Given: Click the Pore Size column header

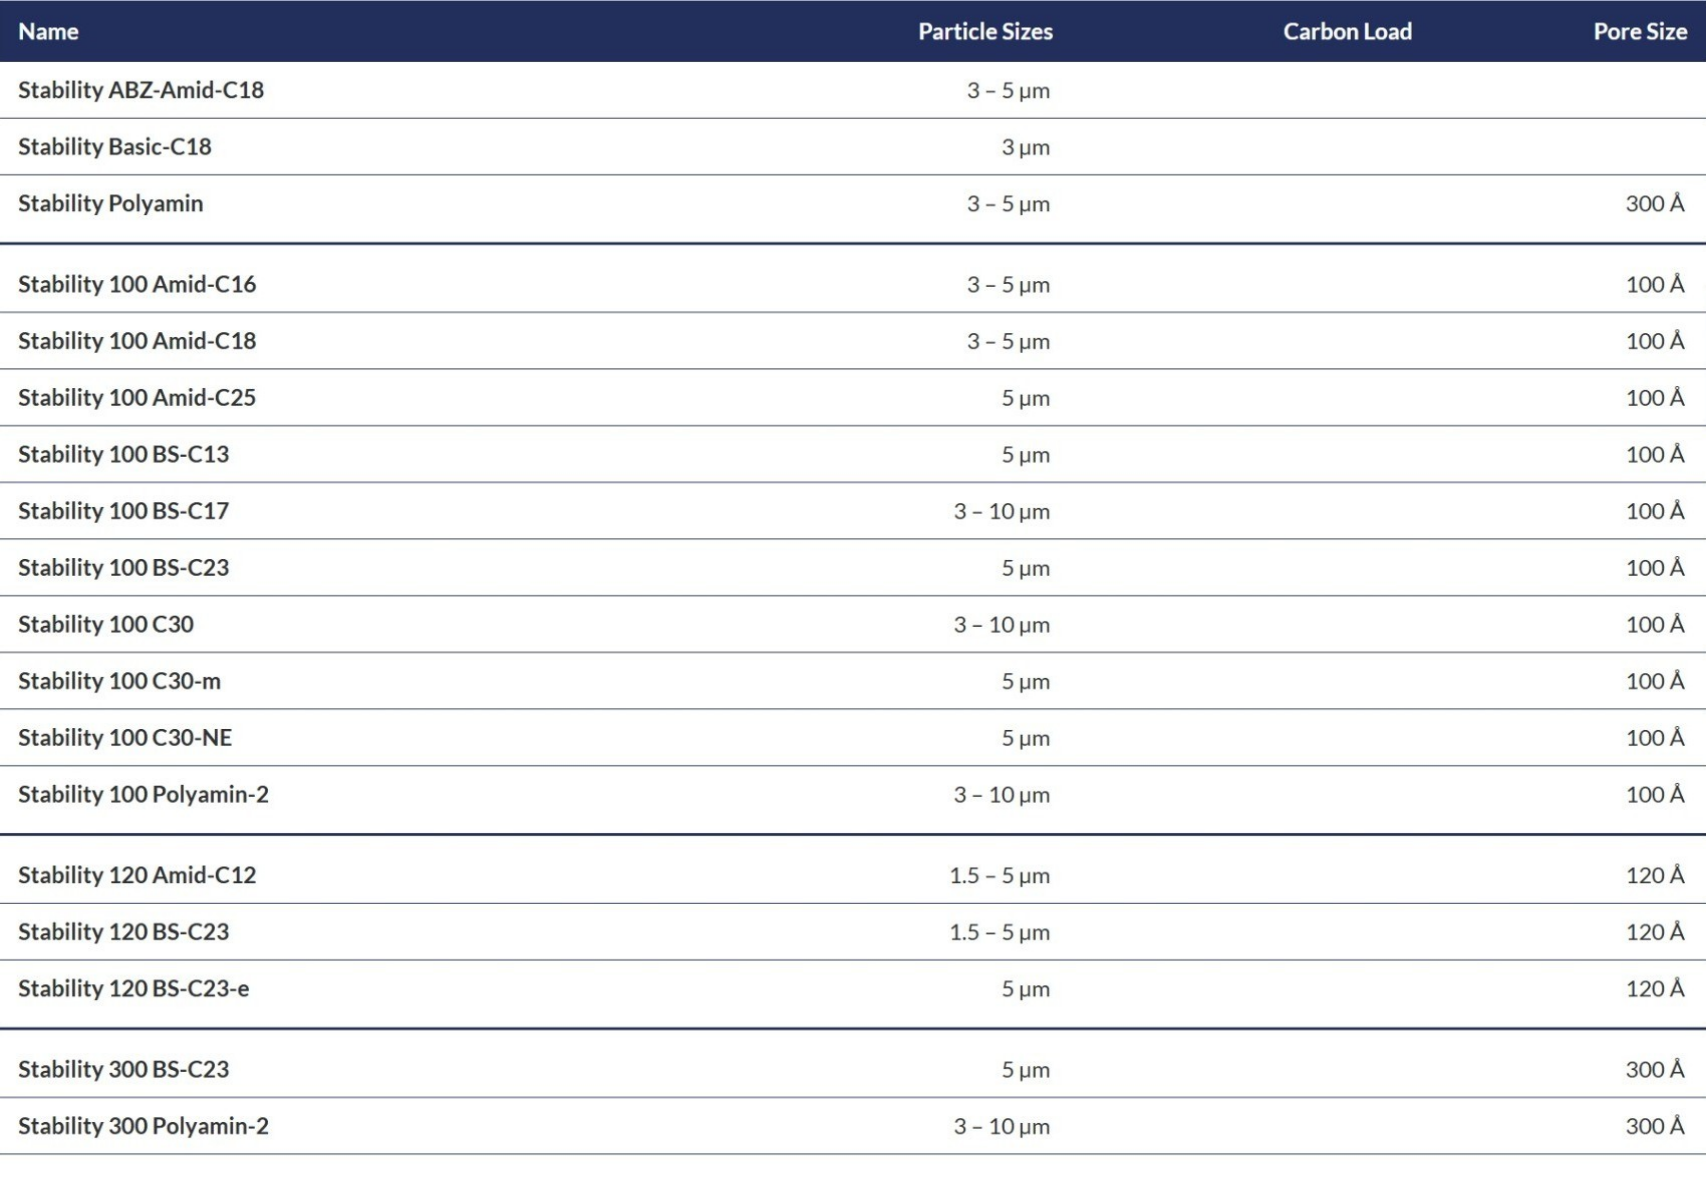Looking at the screenshot, I should coord(1640,31).
